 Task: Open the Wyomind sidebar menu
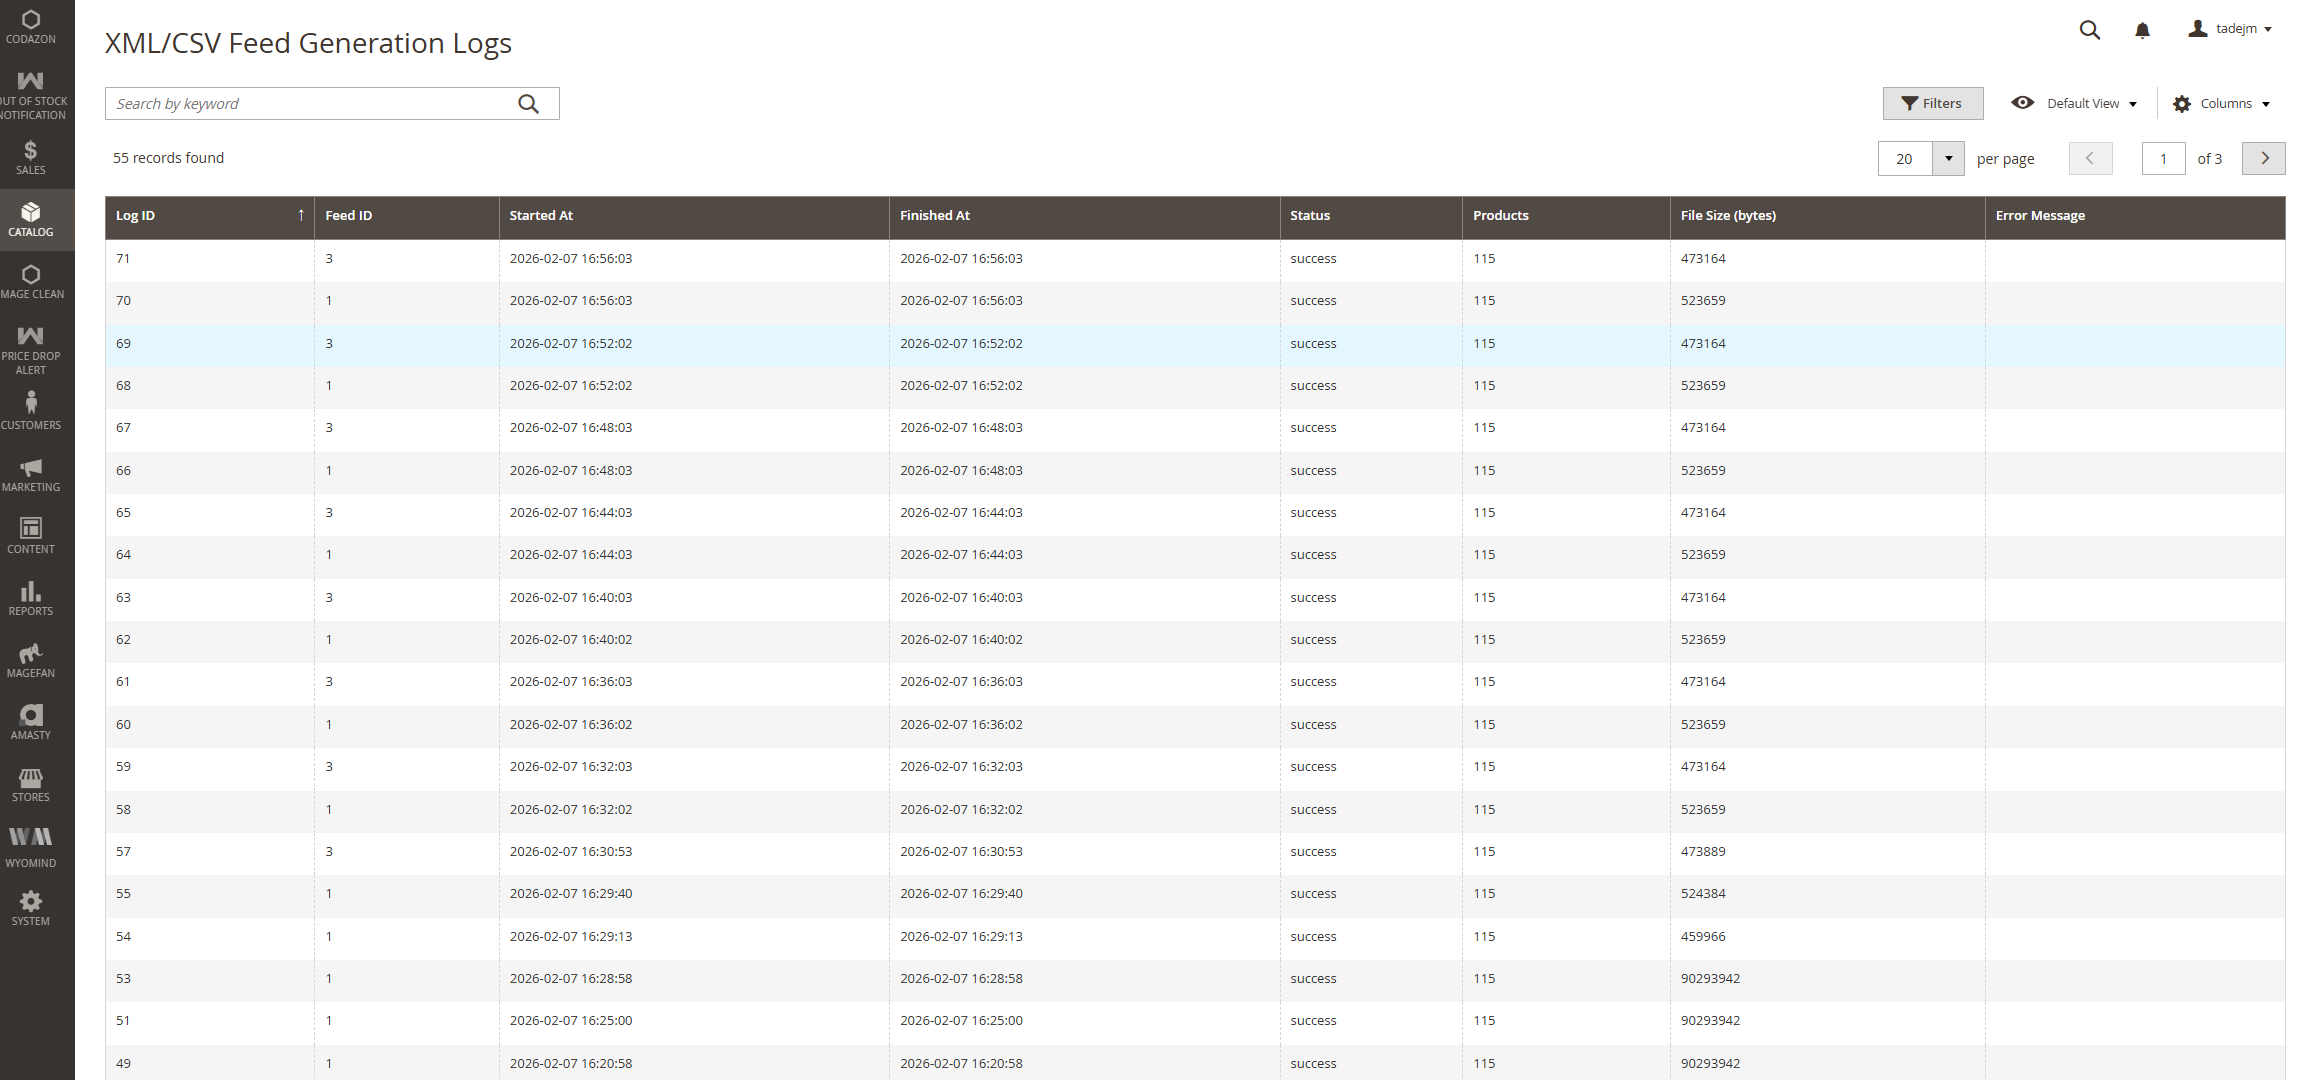pos(31,846)
